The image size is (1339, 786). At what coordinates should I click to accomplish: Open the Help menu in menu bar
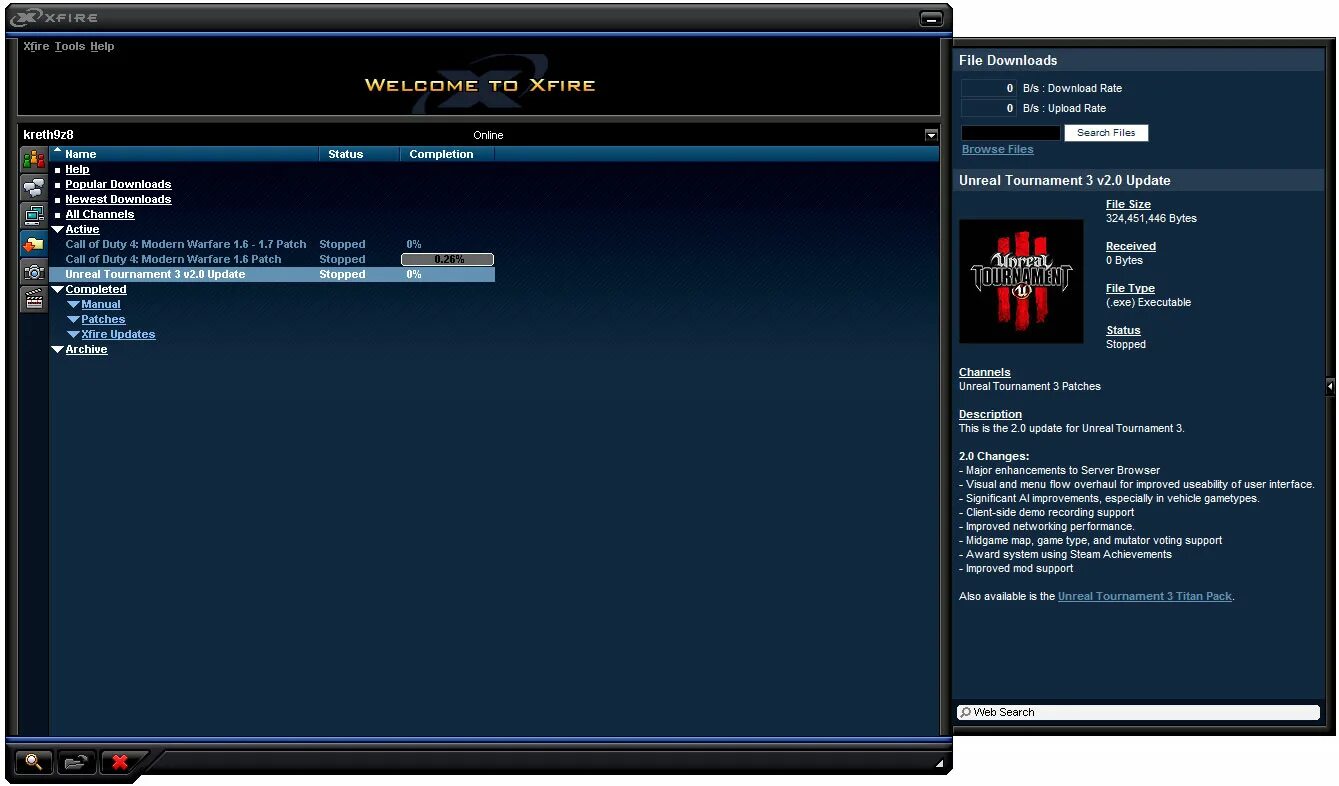pyautogui.click(x=102, y=46)
